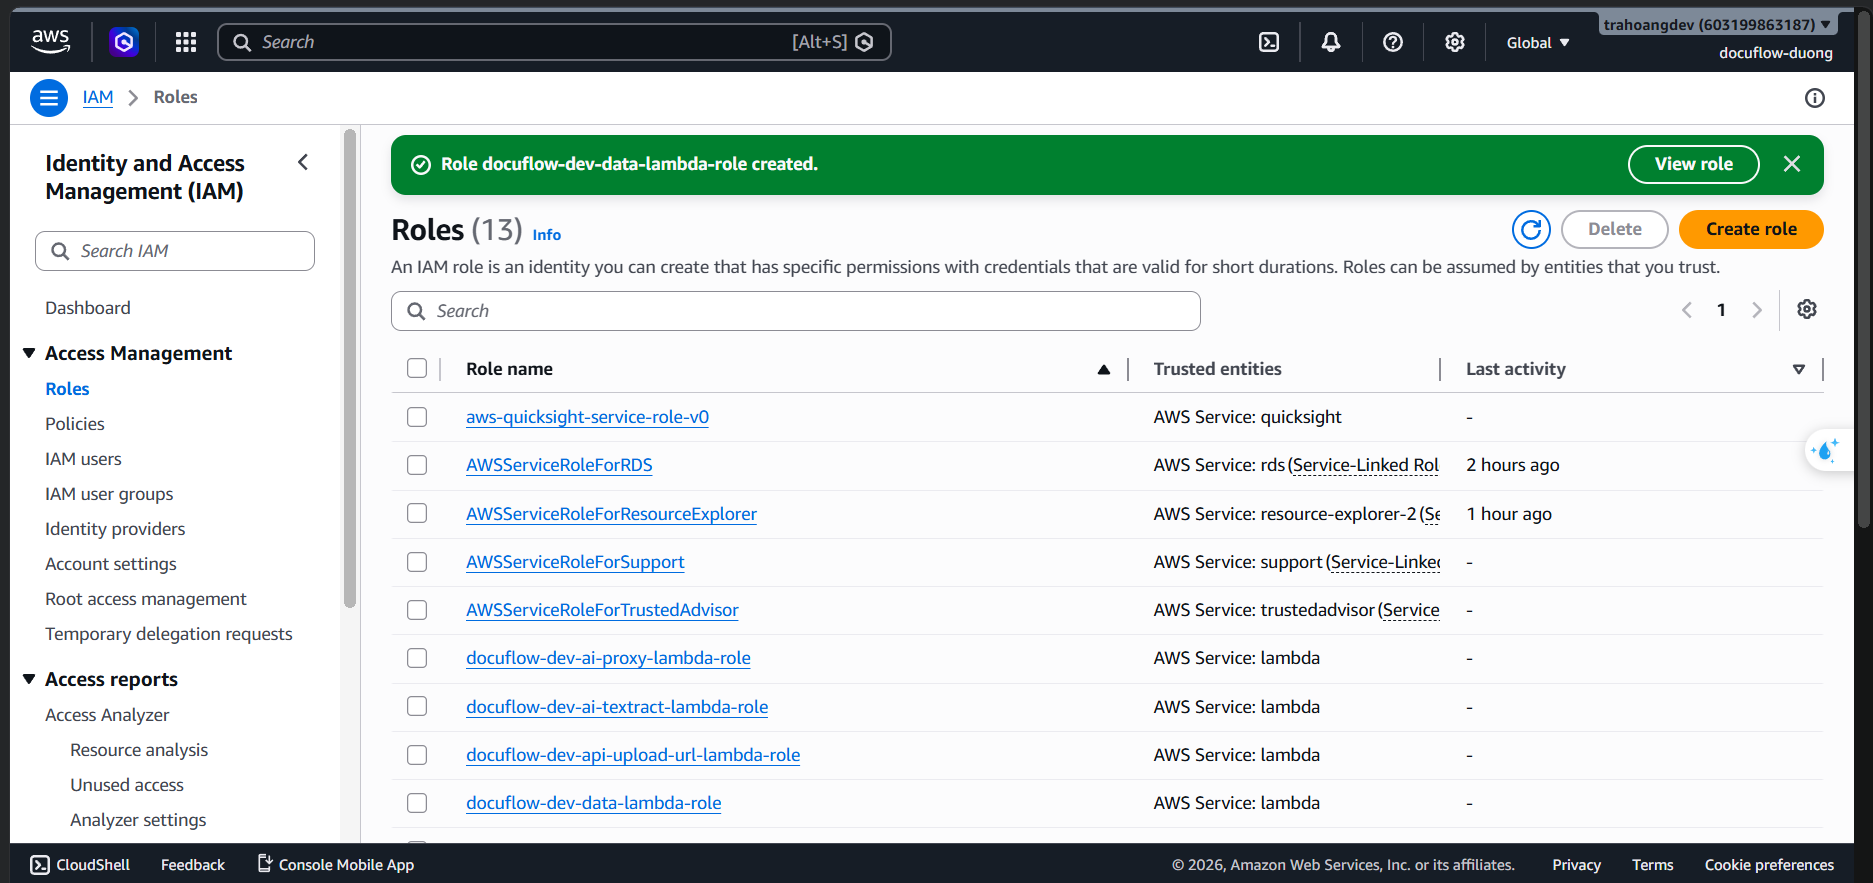Open Console Mobile App link
Image resolution: width=1873 pixels, height=883 pixels.
tap(336, 865)
